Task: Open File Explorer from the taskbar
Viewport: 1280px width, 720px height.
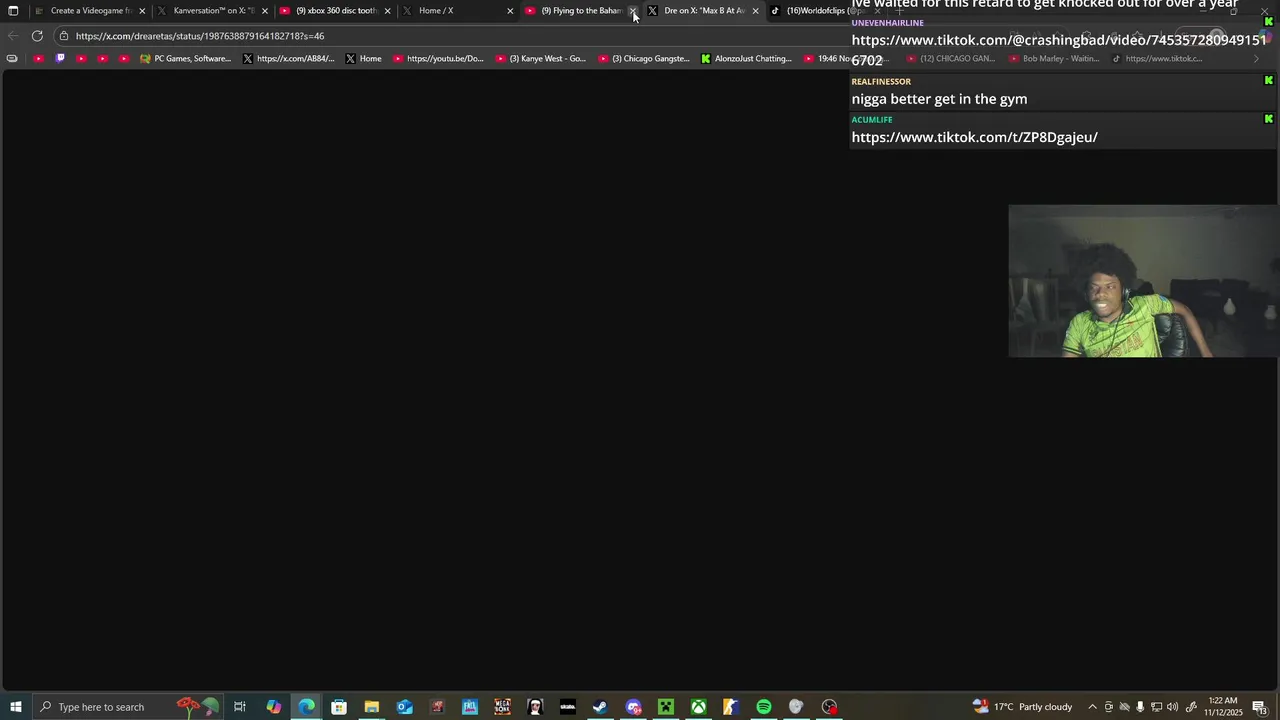Action: (x=371, y=707)
